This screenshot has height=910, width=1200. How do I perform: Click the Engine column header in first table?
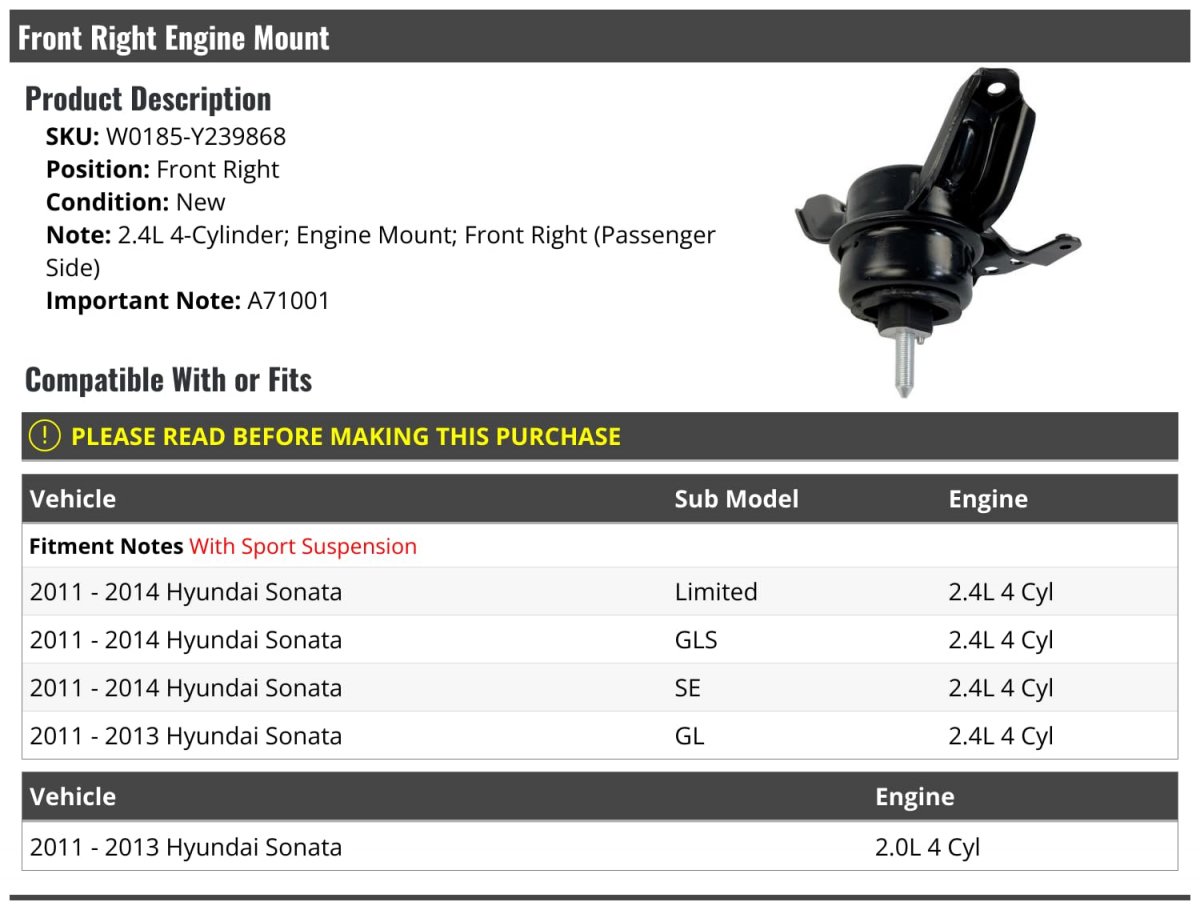coord(988,498)
